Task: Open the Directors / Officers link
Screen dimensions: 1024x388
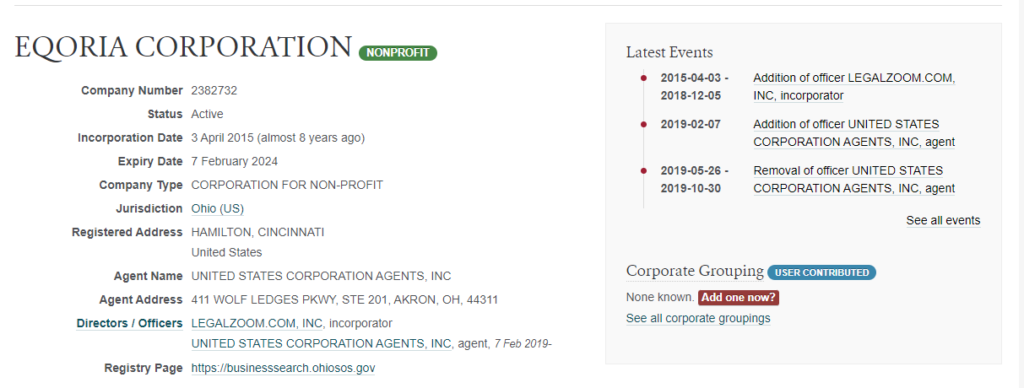Action: (129, 323)
